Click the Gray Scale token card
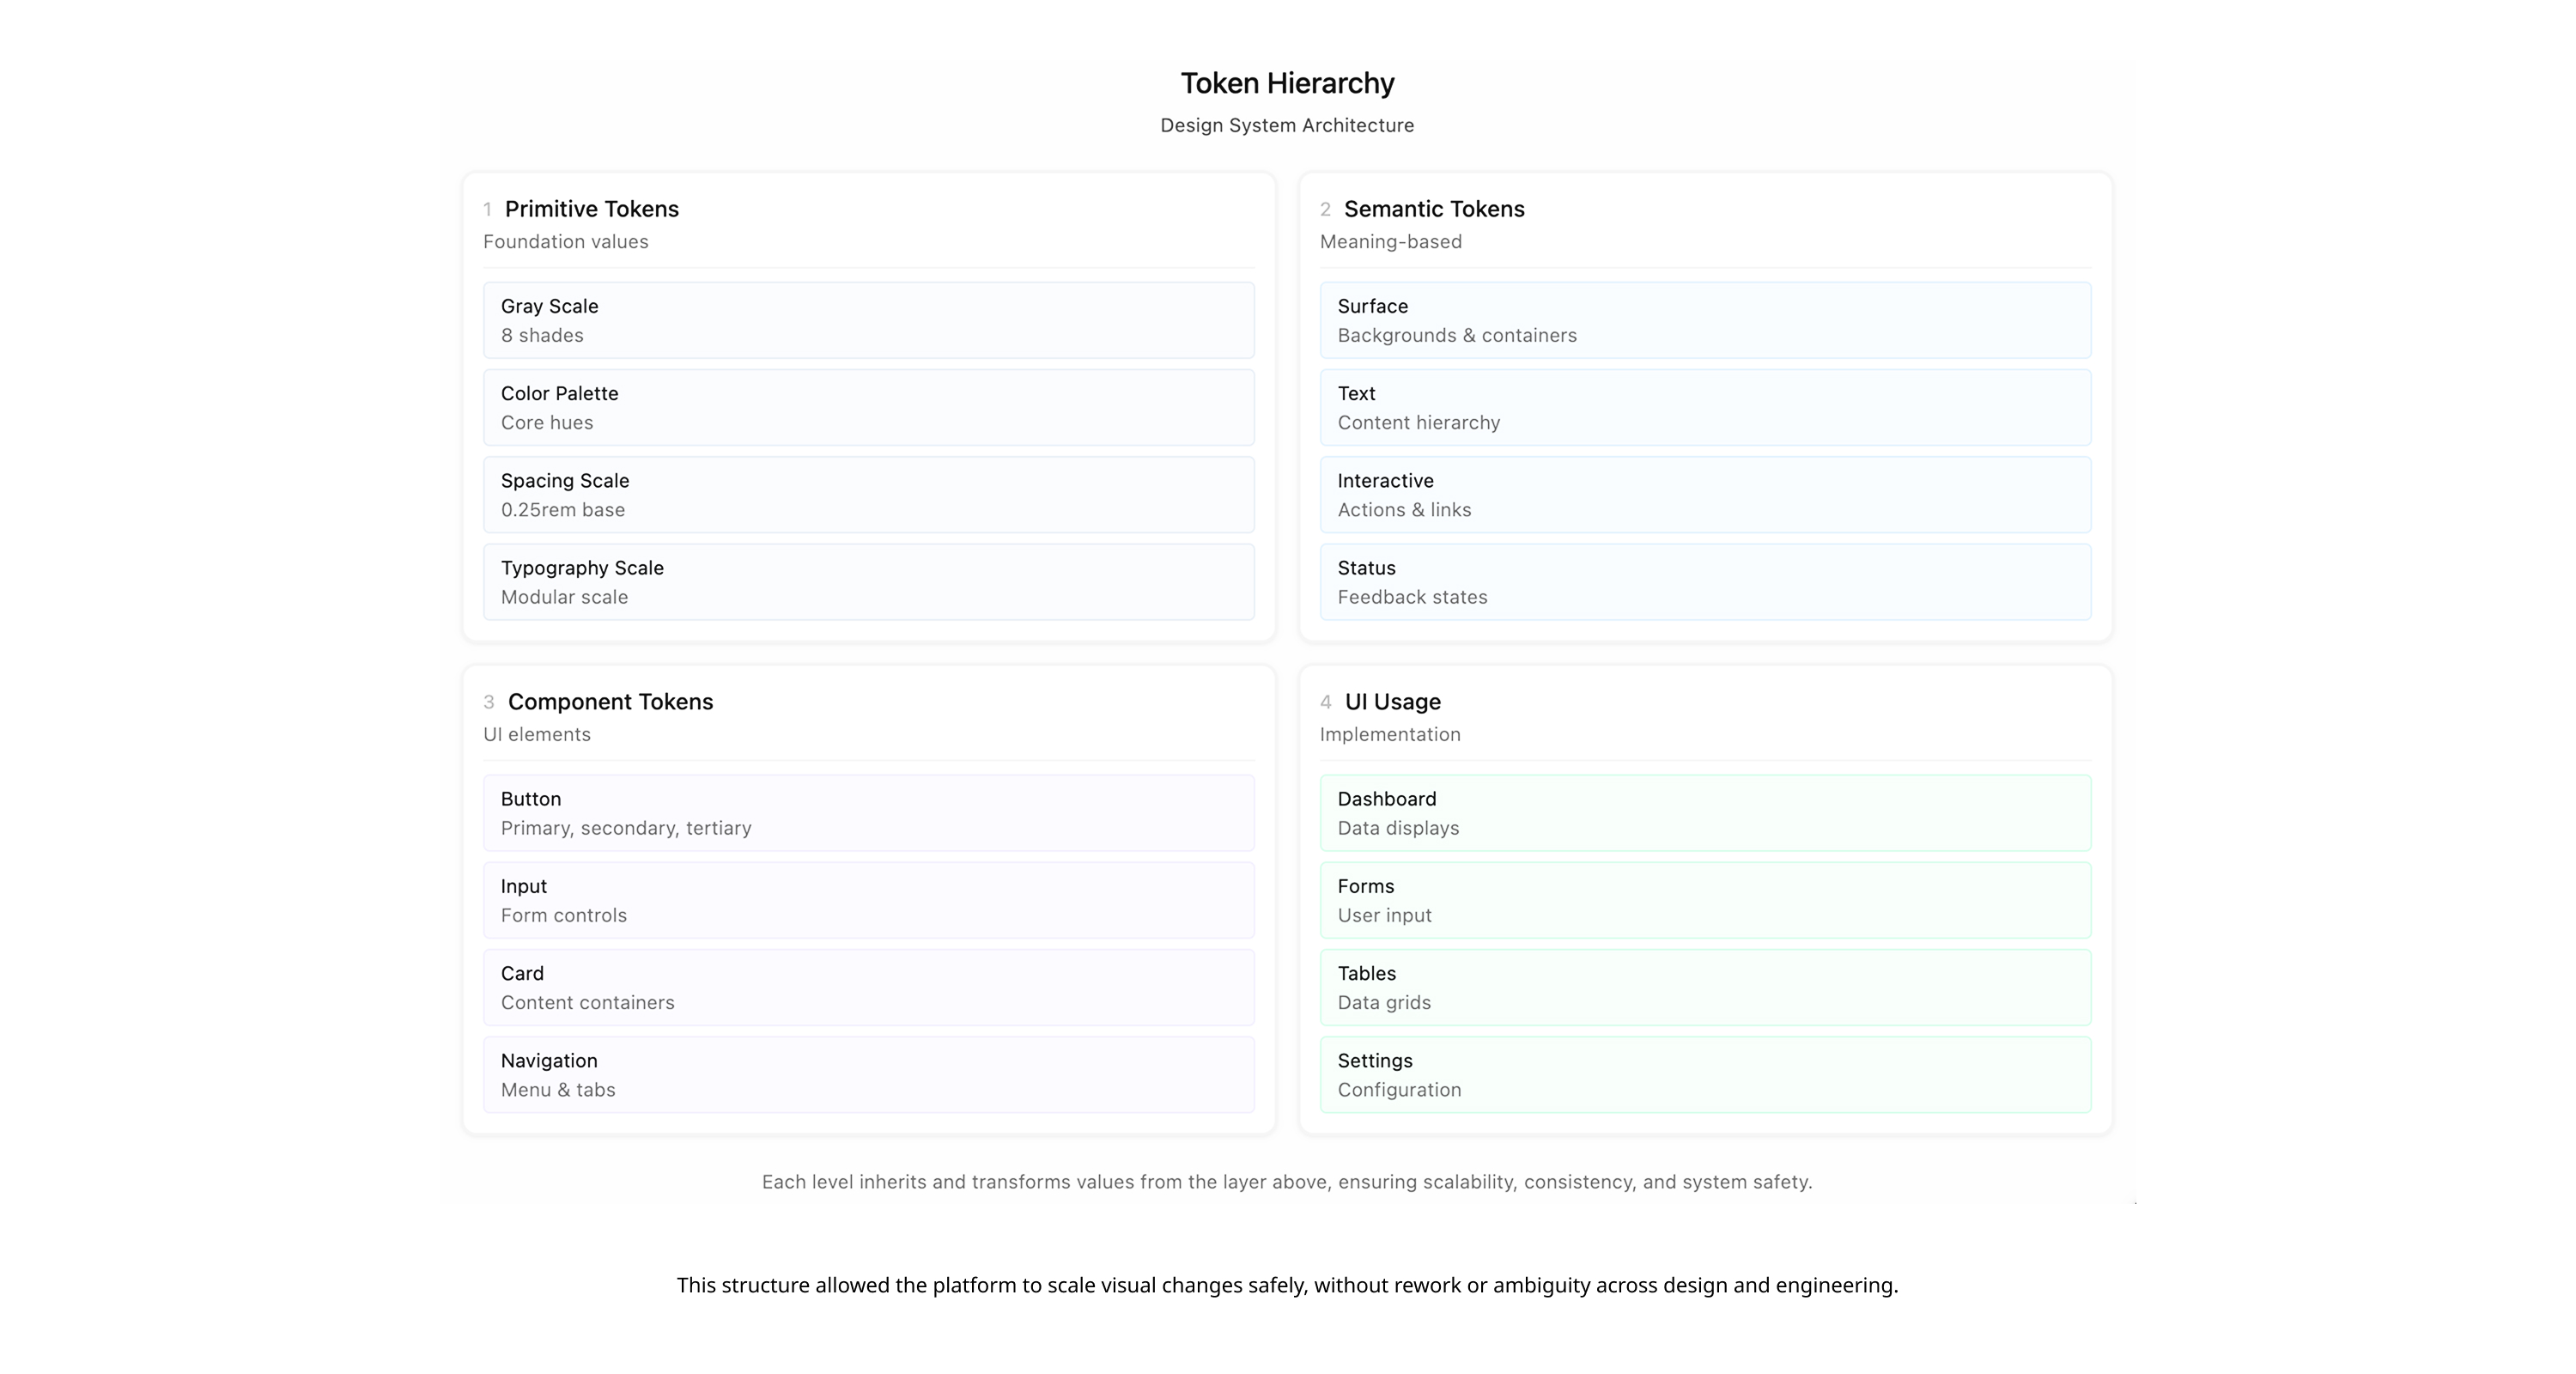This screenshot has height=1374, width=2576. pyautogui.click(x=868, y=320)
